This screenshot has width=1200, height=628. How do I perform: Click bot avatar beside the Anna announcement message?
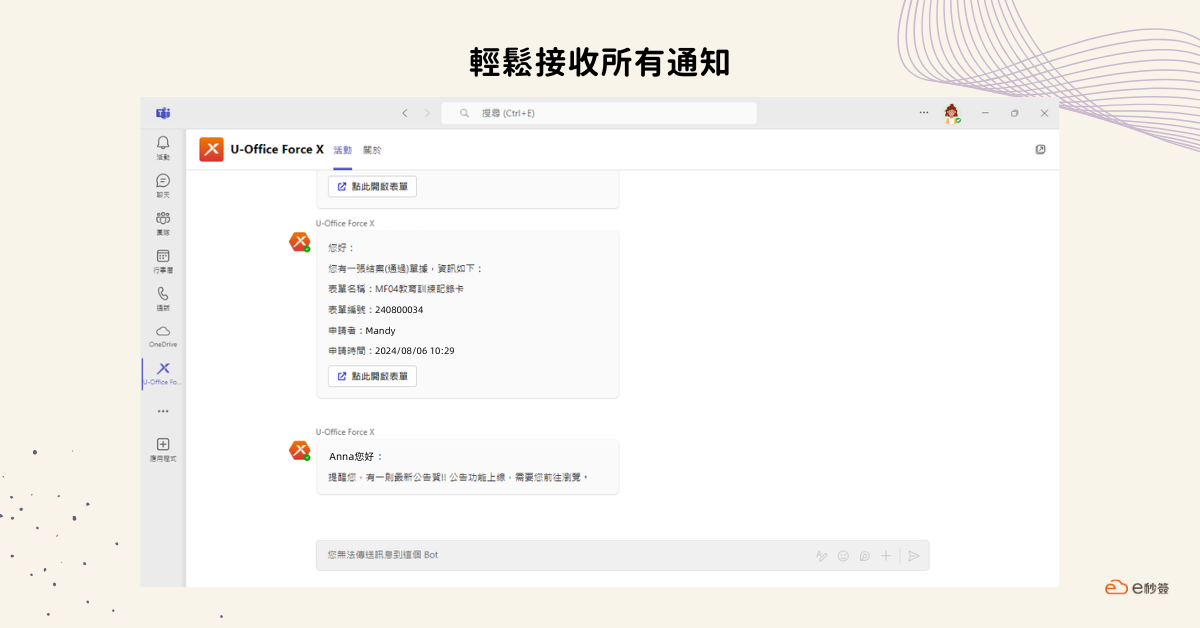299,450
